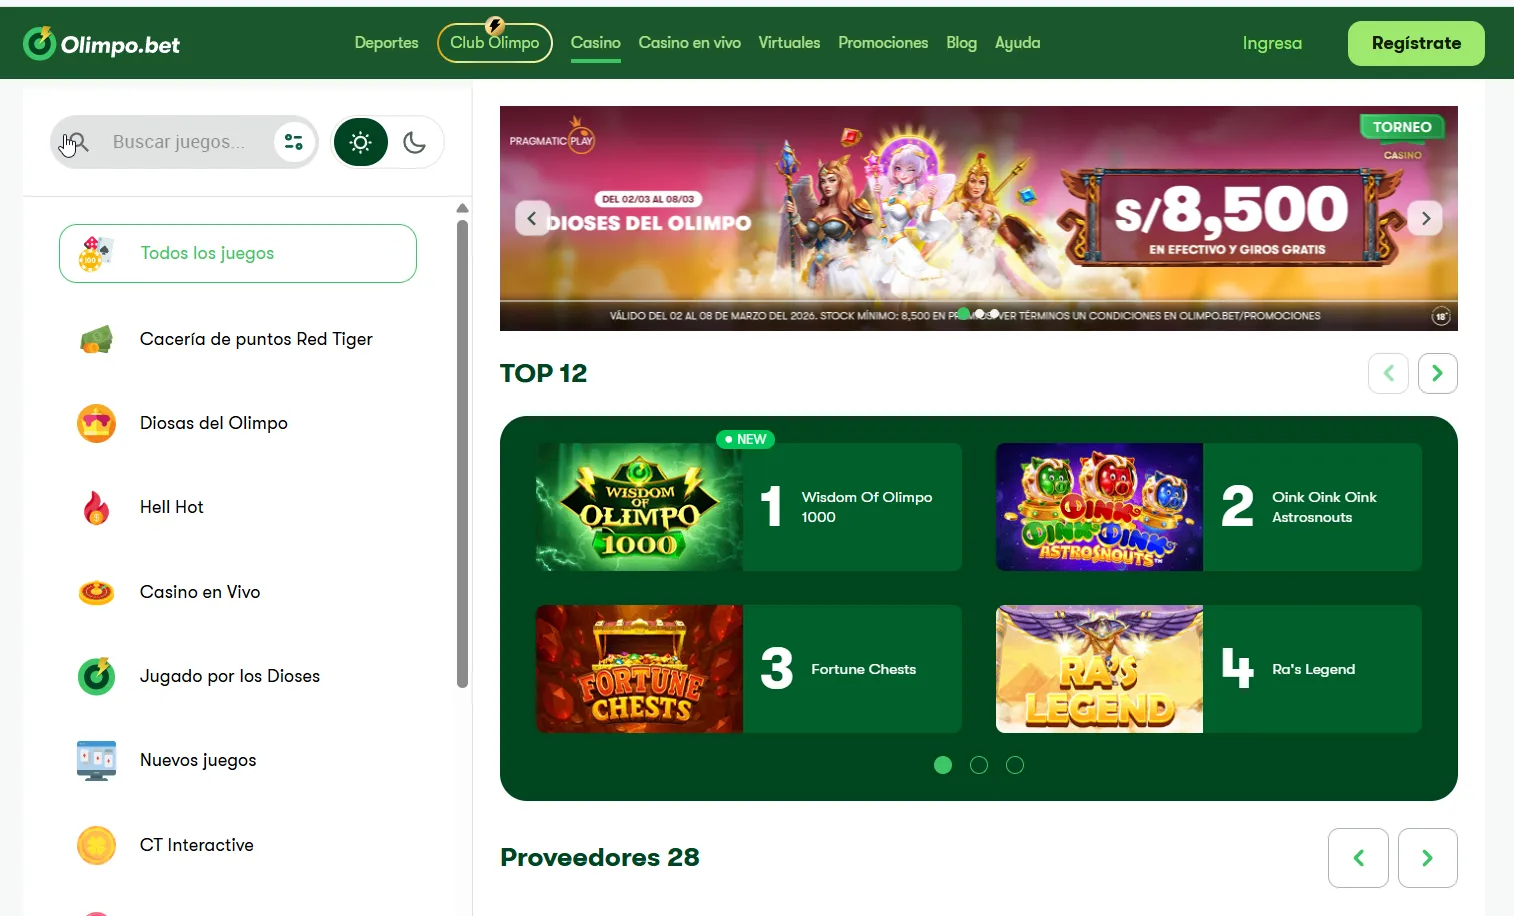Select Diosas del Olimpo category icon
Screen dimensions: 1514x916
click(96, 424)
